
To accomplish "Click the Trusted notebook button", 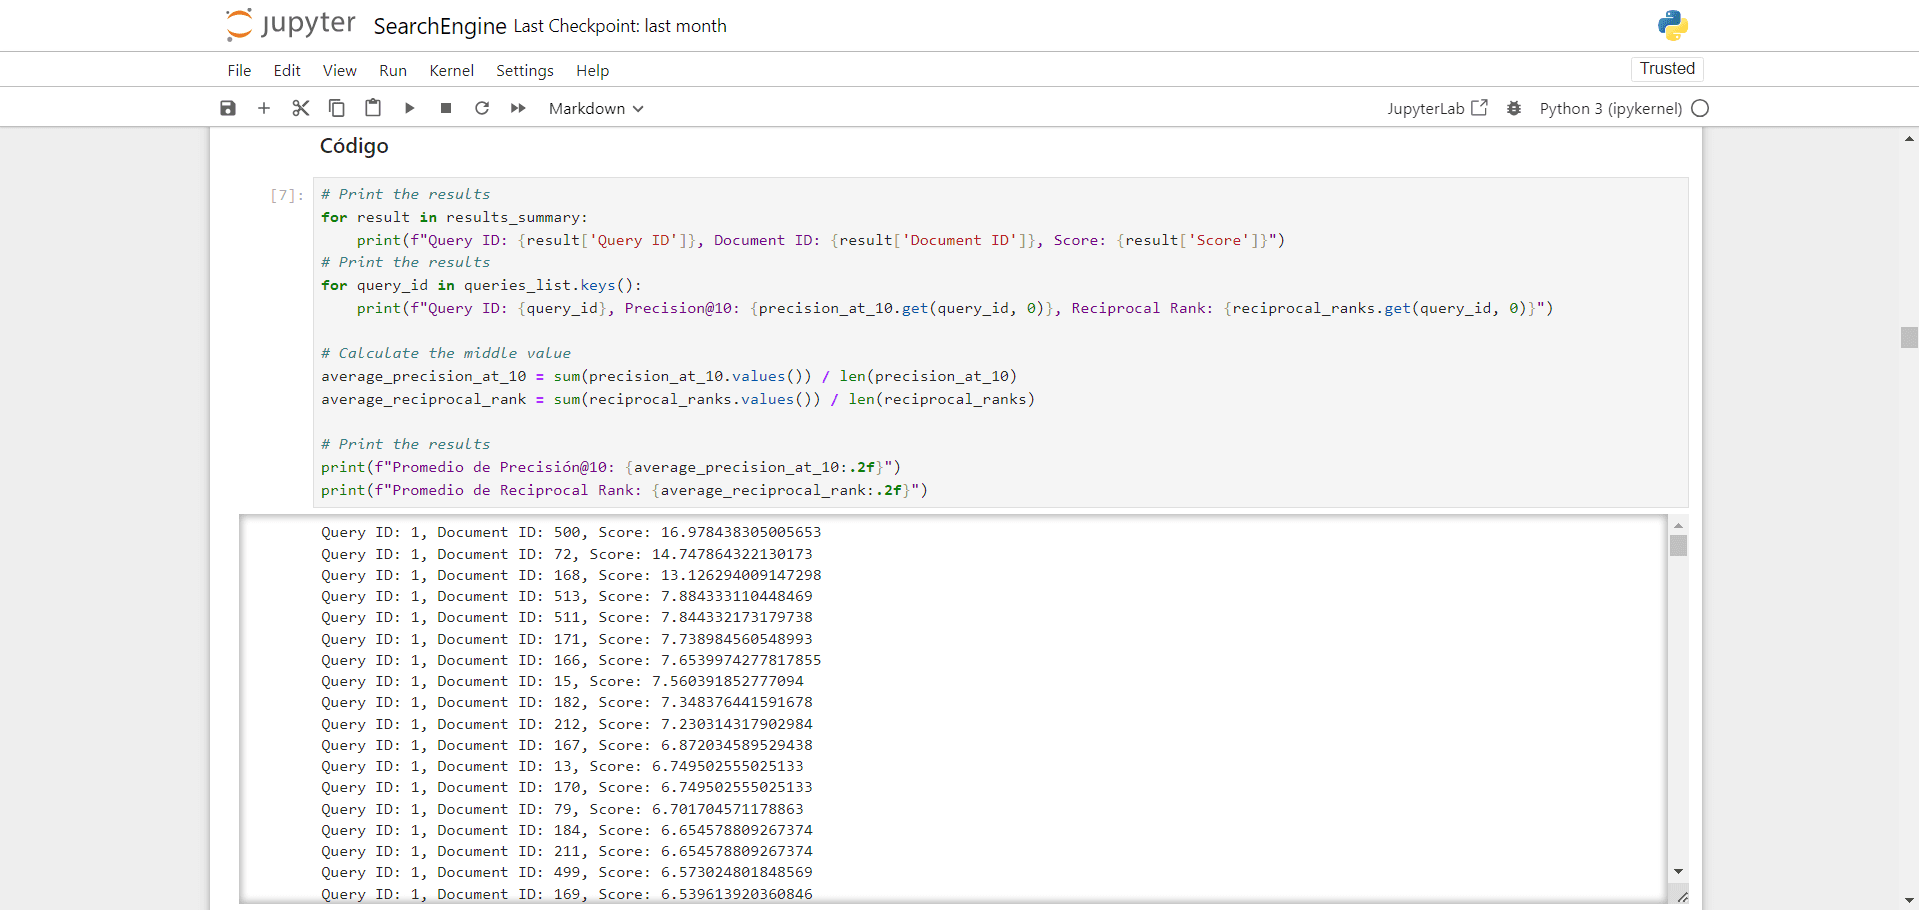I will [1667, 68].
